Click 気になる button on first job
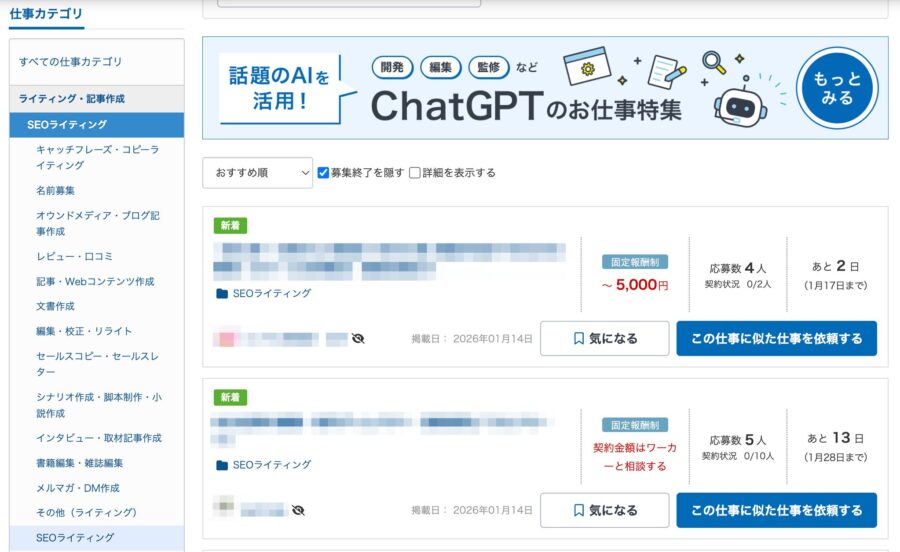The width and height of the screenshot is (900, 552). (x=604, y=339)
